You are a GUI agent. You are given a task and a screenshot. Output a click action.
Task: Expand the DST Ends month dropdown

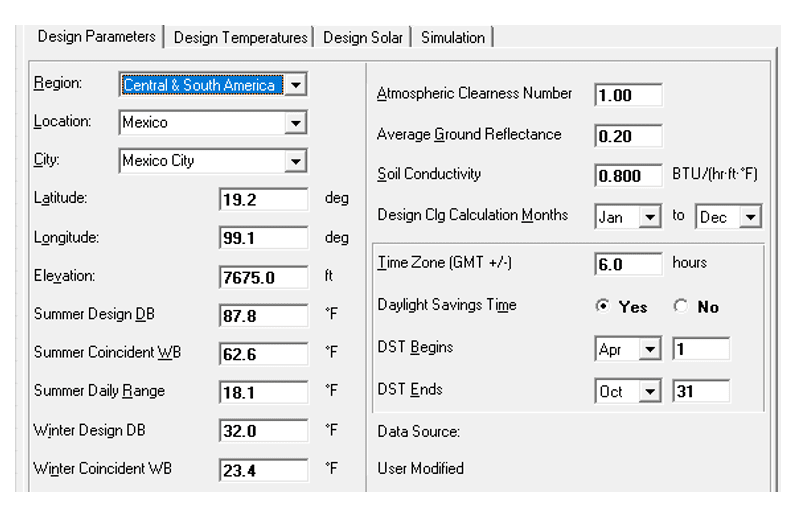(650, 392)
